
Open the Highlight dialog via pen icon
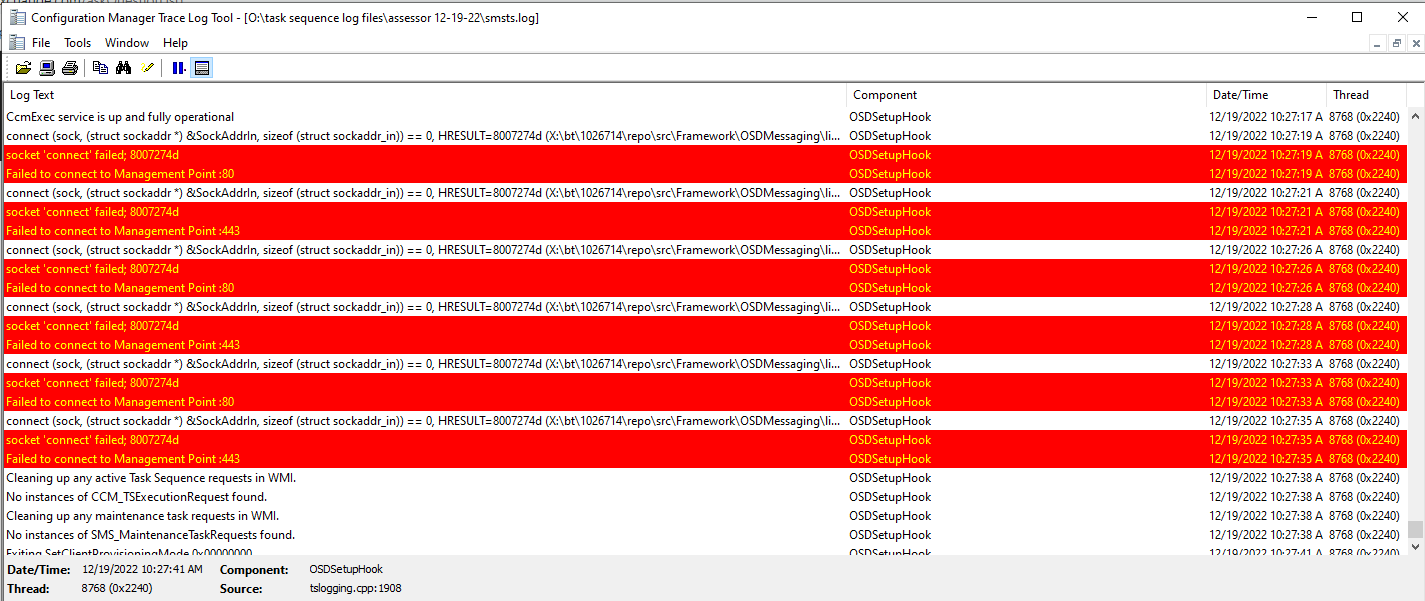coord(147,67)
